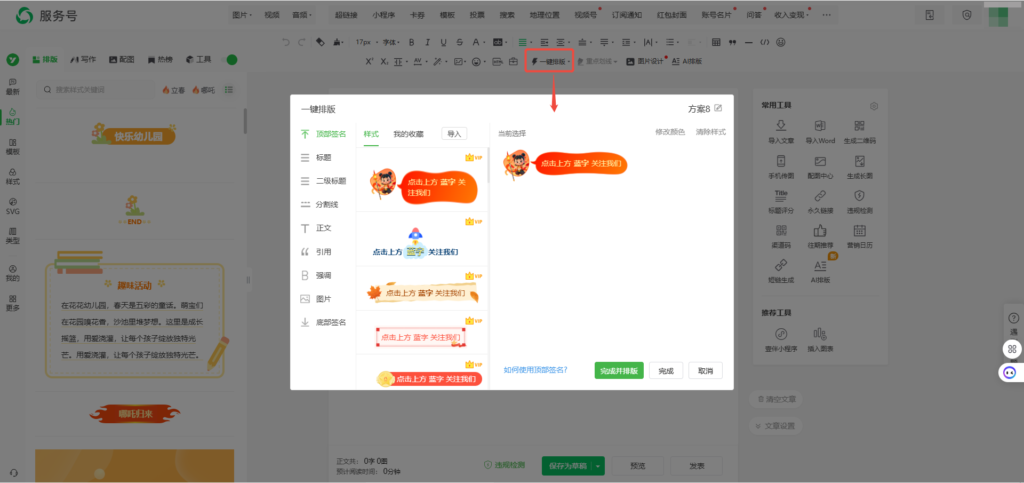This screenshot has height=483, width=1024.
Task: Open the SVG sidebar section
Action: (12, 206)
